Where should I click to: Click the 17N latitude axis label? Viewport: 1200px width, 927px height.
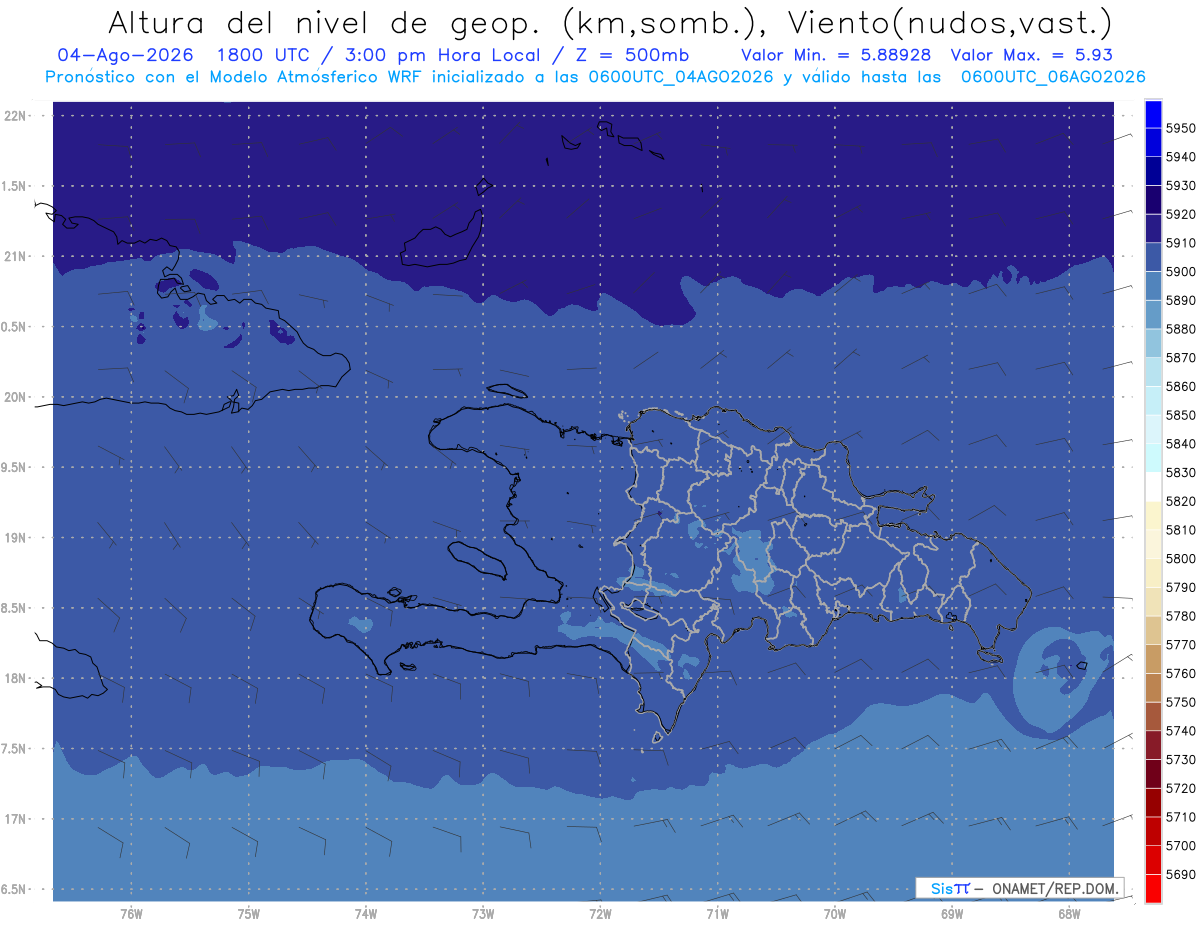(14, 819)
